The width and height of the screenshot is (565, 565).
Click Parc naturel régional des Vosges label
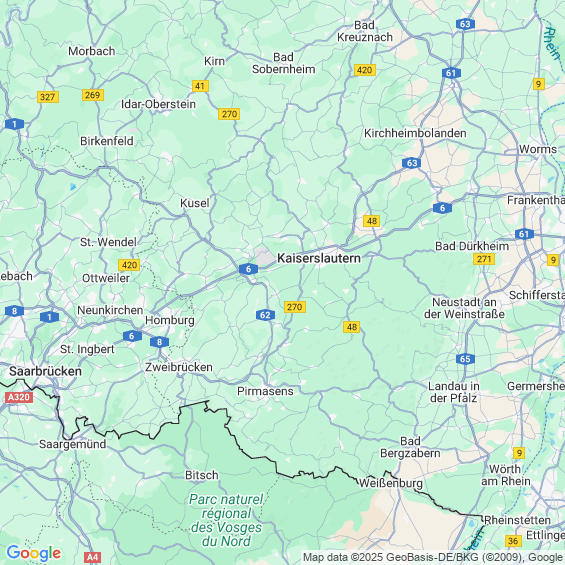pyautogui.click(x=226, y=520)
